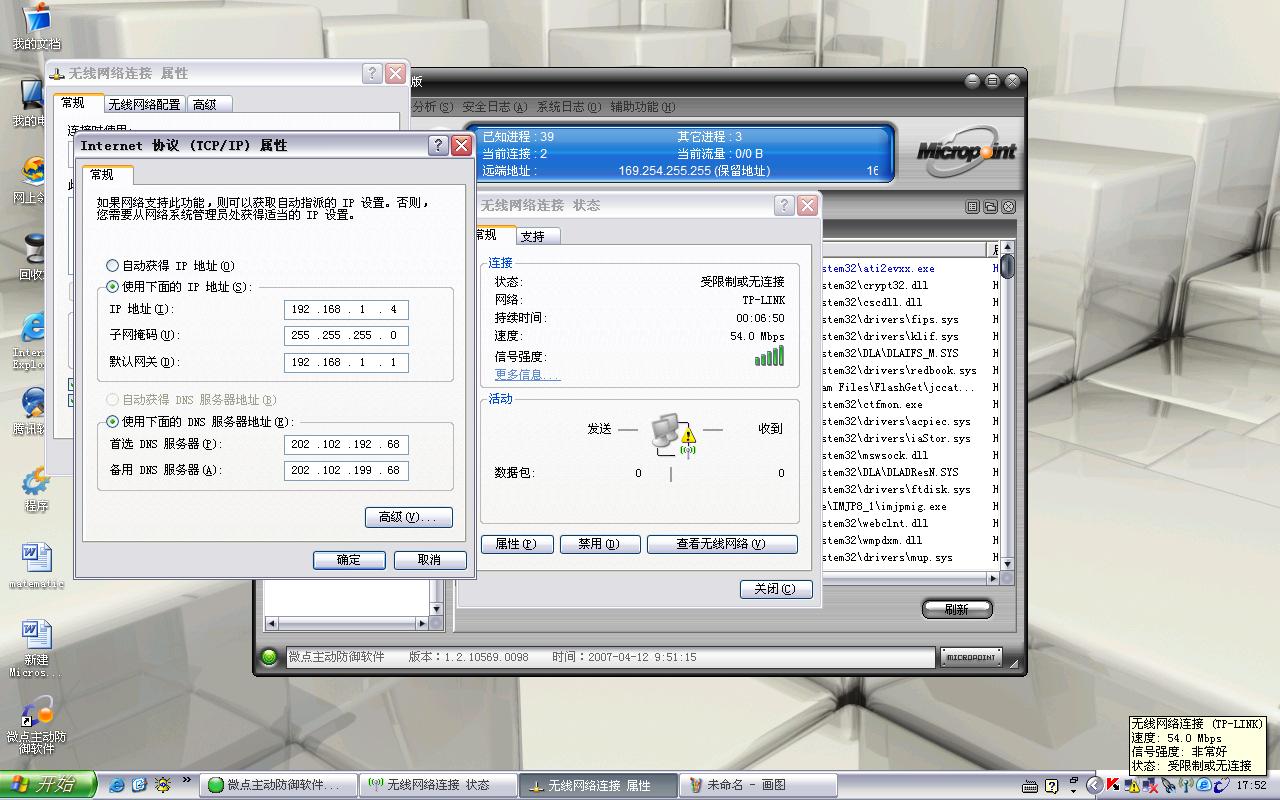
Task: Click the 刷新 refresh button in Micropoint
Action: (957, 609)
